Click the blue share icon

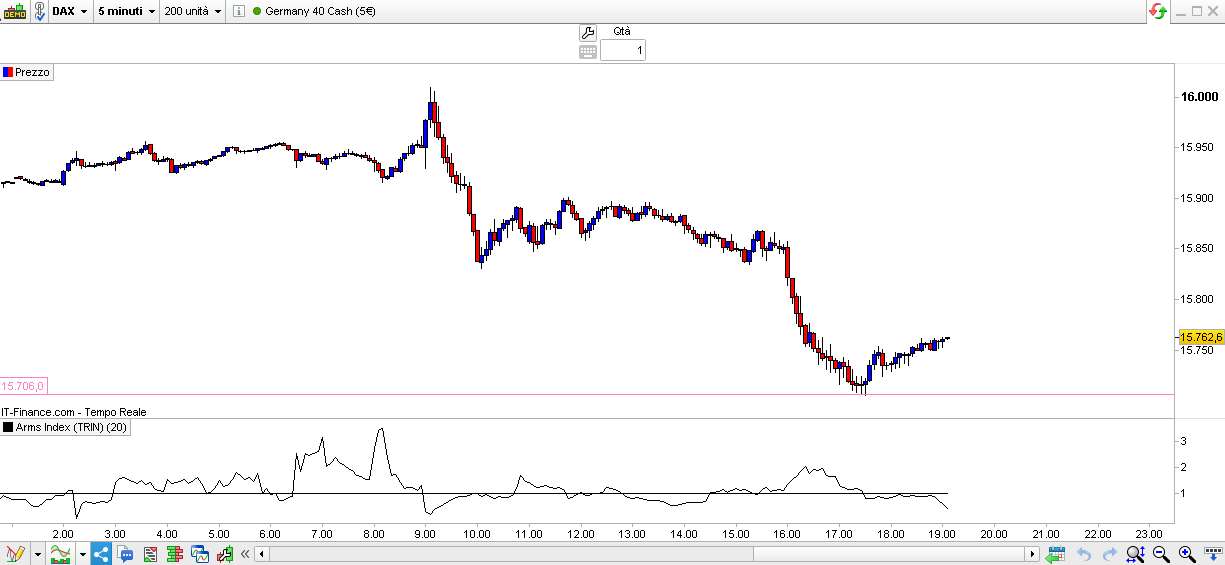pyautogui.click(x=103, y=553)
